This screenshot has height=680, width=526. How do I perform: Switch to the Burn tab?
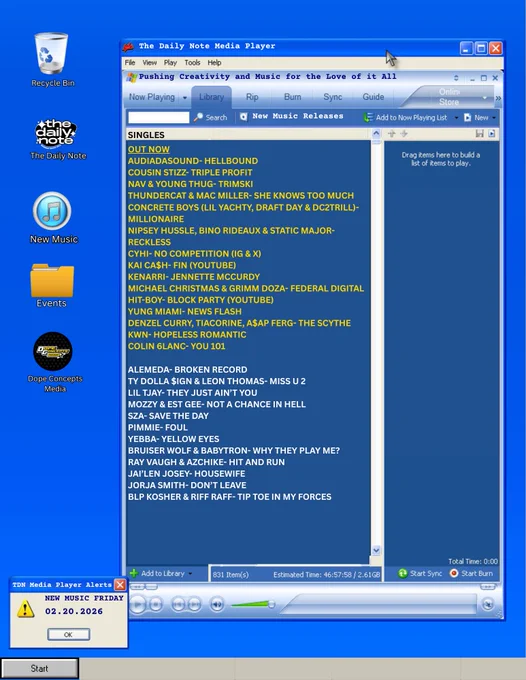[x=292, y=97]
